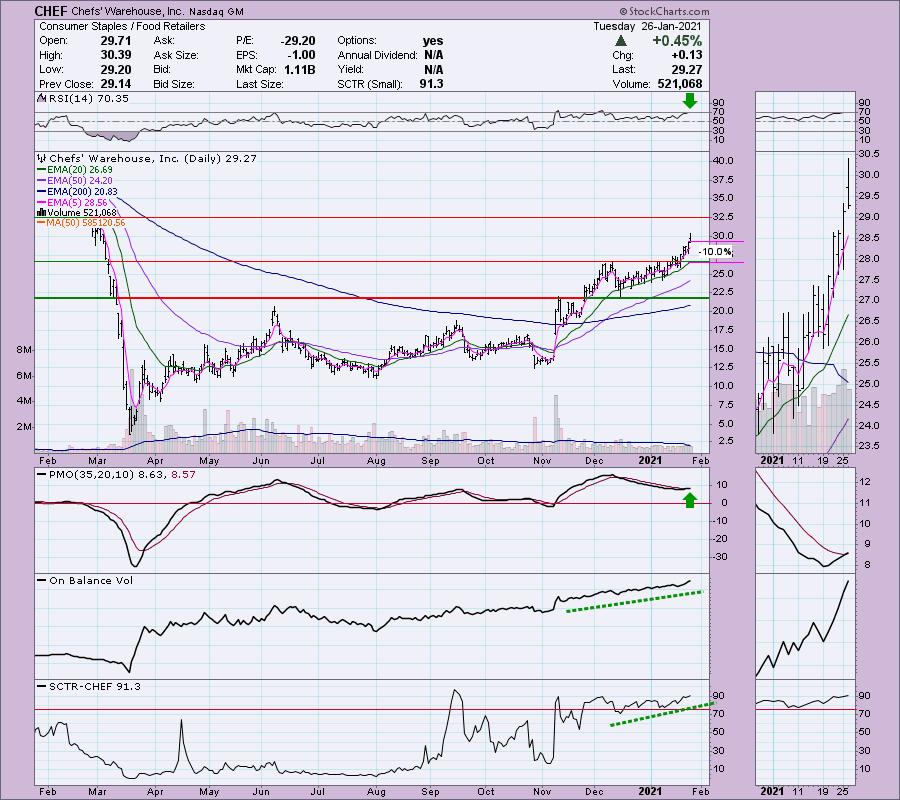Image resolution: width=900 pixels, height=800 pixels.
Task: Open the StockCharts.com copyright link
Action: tap(664, 11)
